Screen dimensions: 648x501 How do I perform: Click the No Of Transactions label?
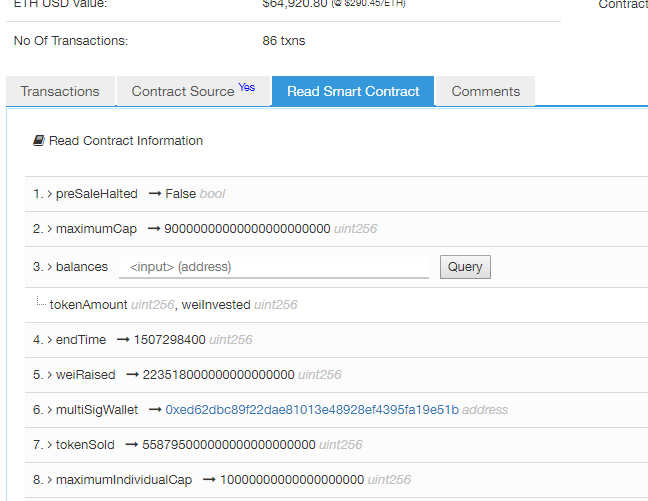(71, 41)
